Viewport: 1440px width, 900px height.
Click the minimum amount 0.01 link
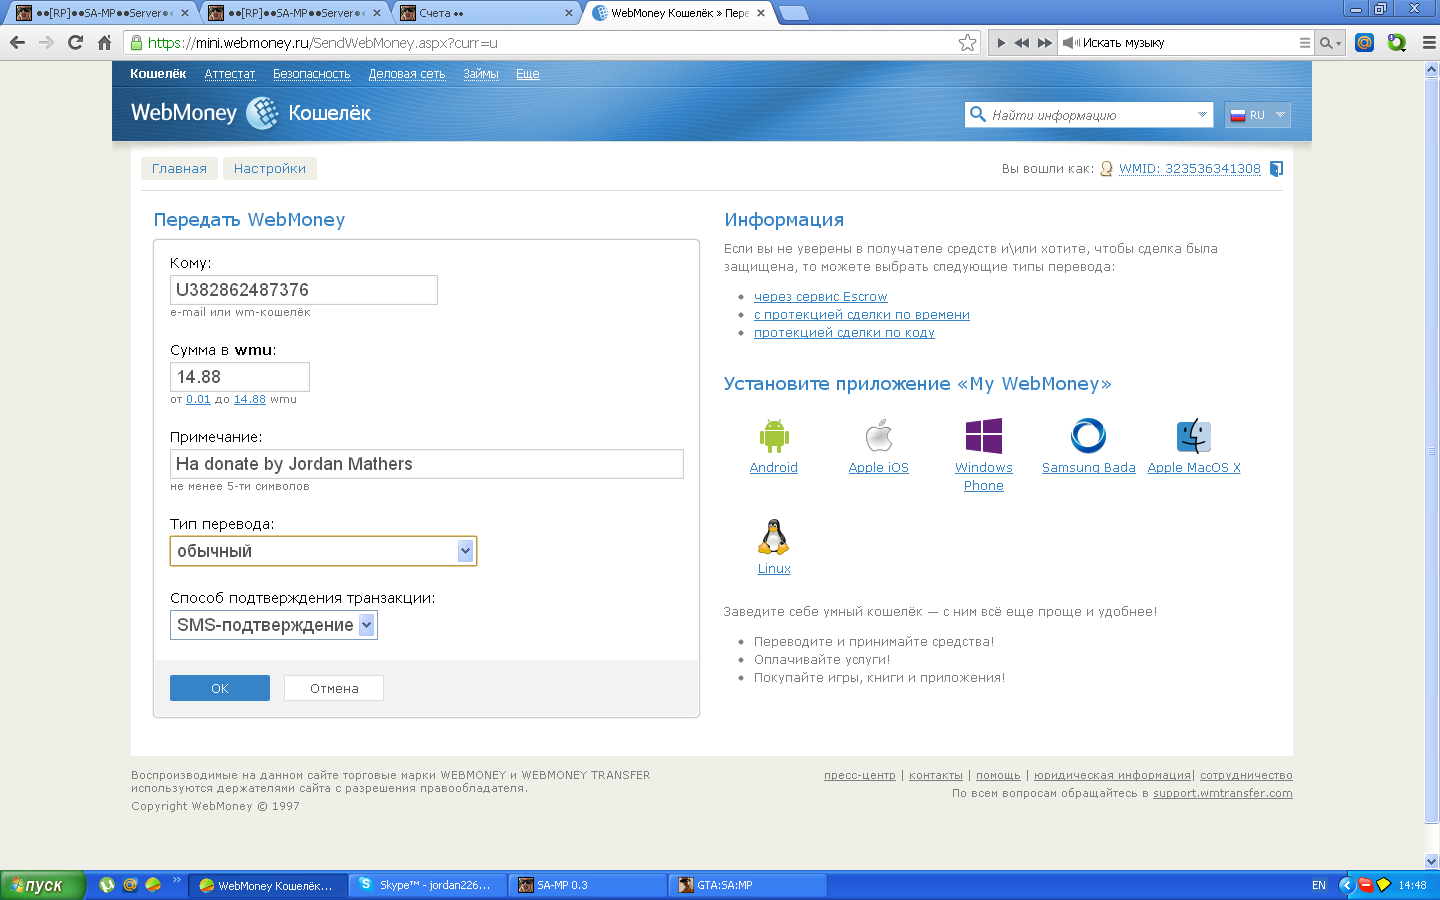click(x=198, y=399)
